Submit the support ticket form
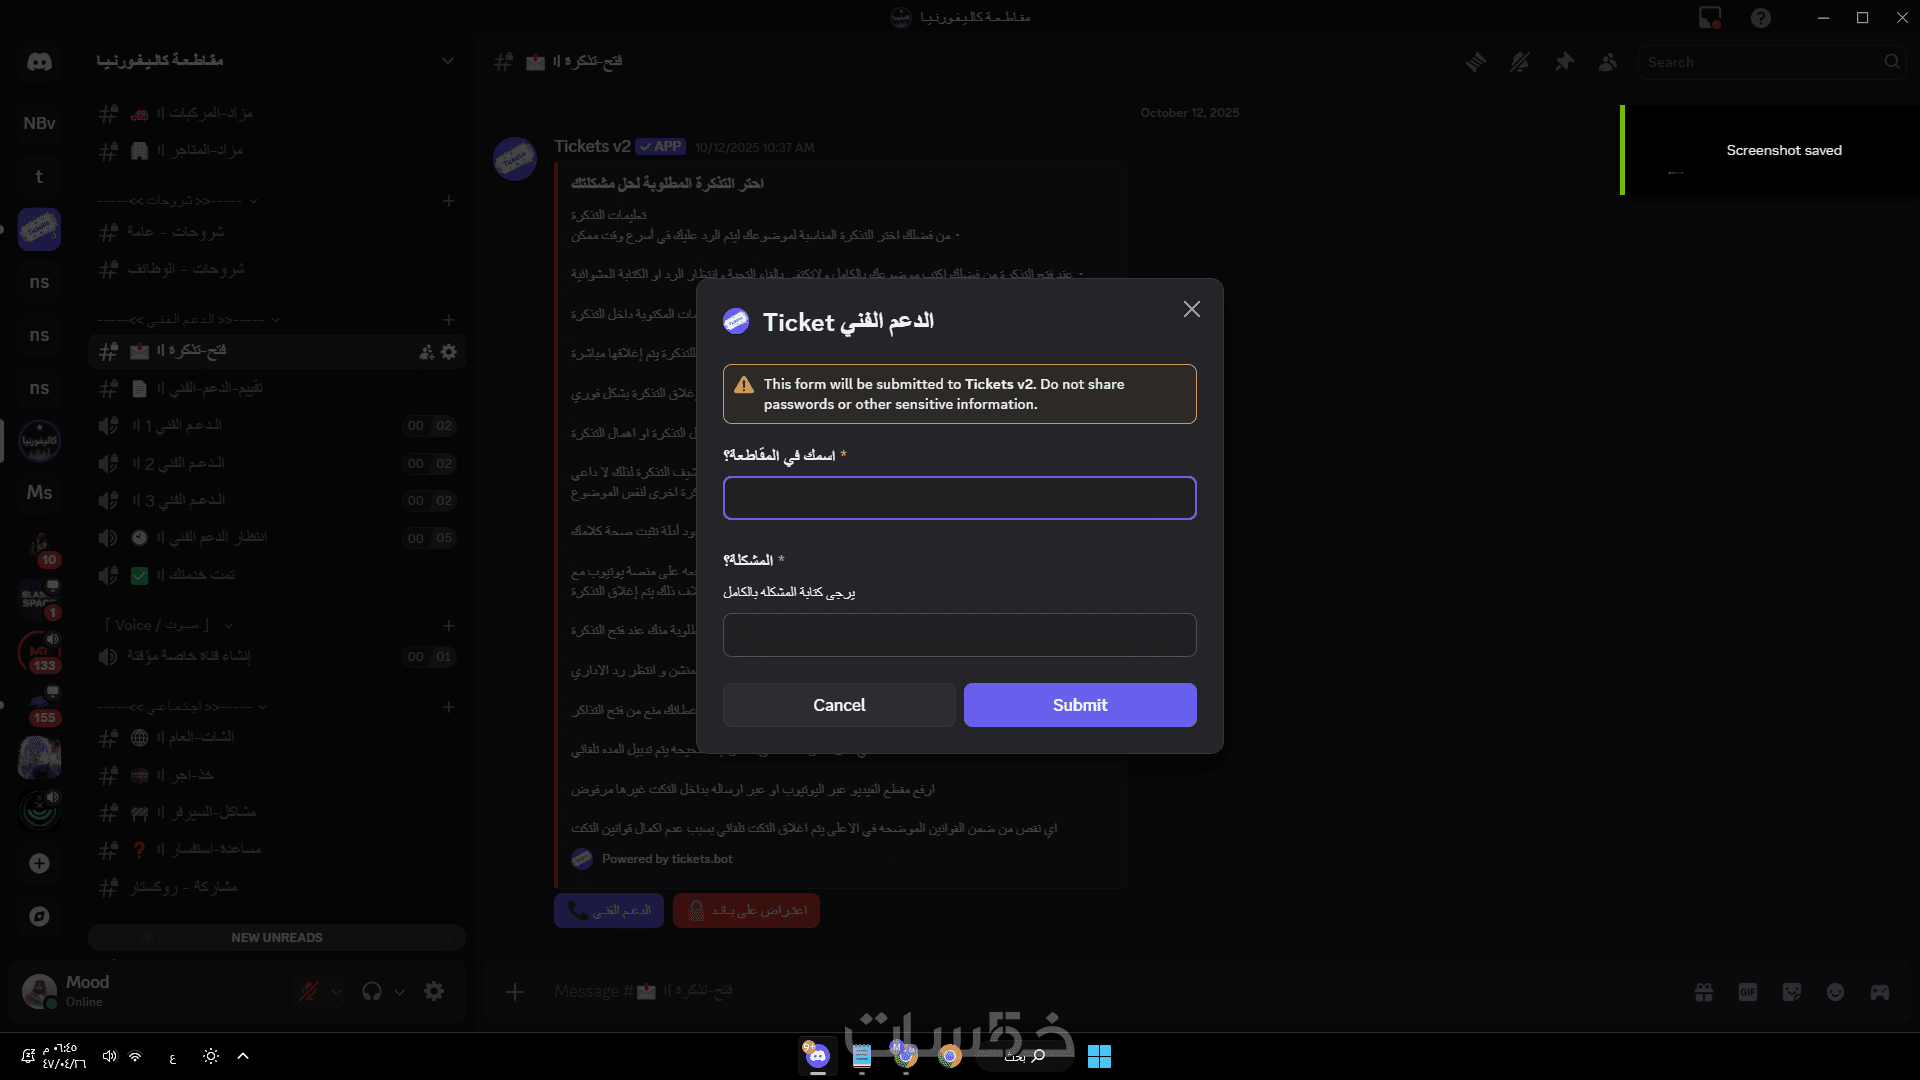Image resolution: width=1920 pixels, height=1080 pixels. point(1079,705)
